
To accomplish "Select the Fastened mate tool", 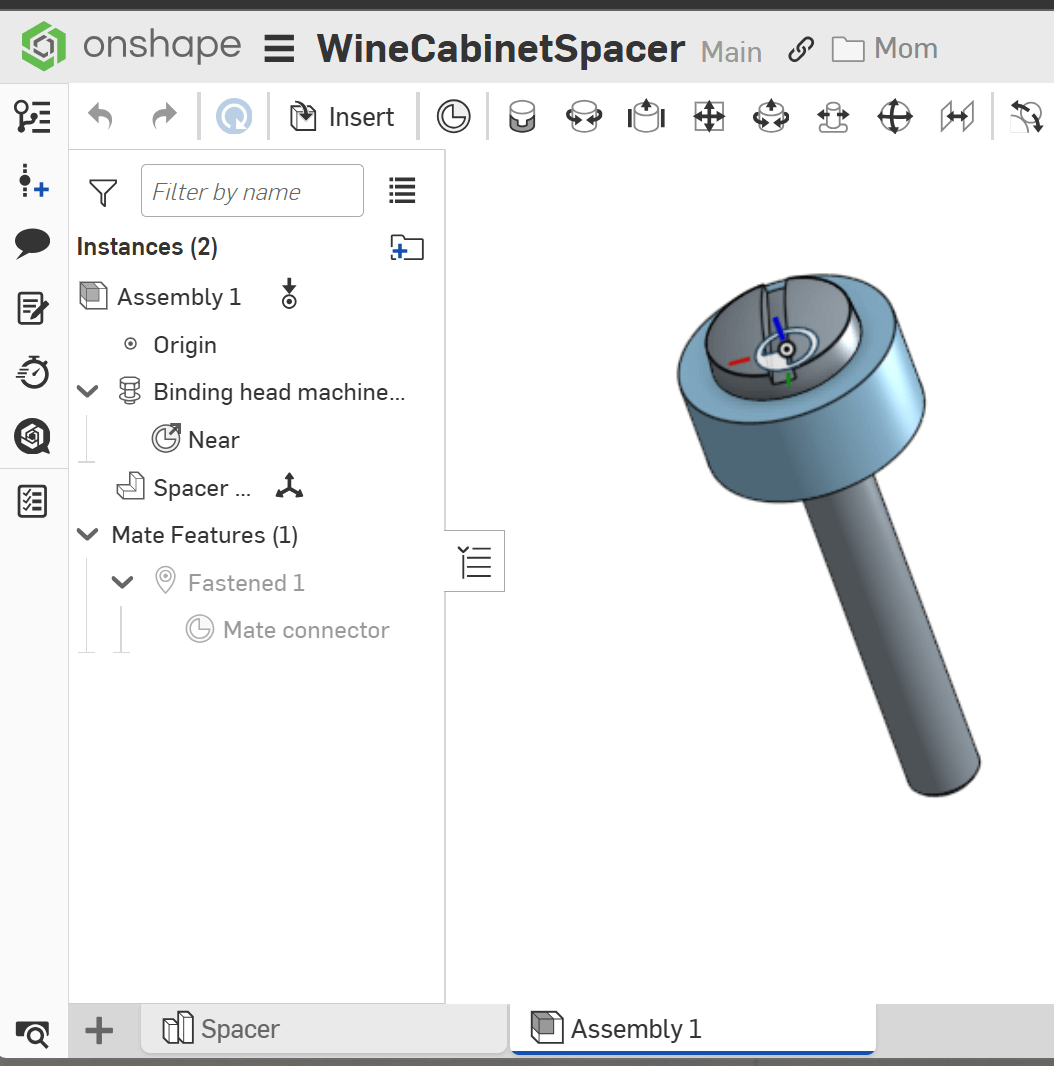I will (x=522, y=116).
